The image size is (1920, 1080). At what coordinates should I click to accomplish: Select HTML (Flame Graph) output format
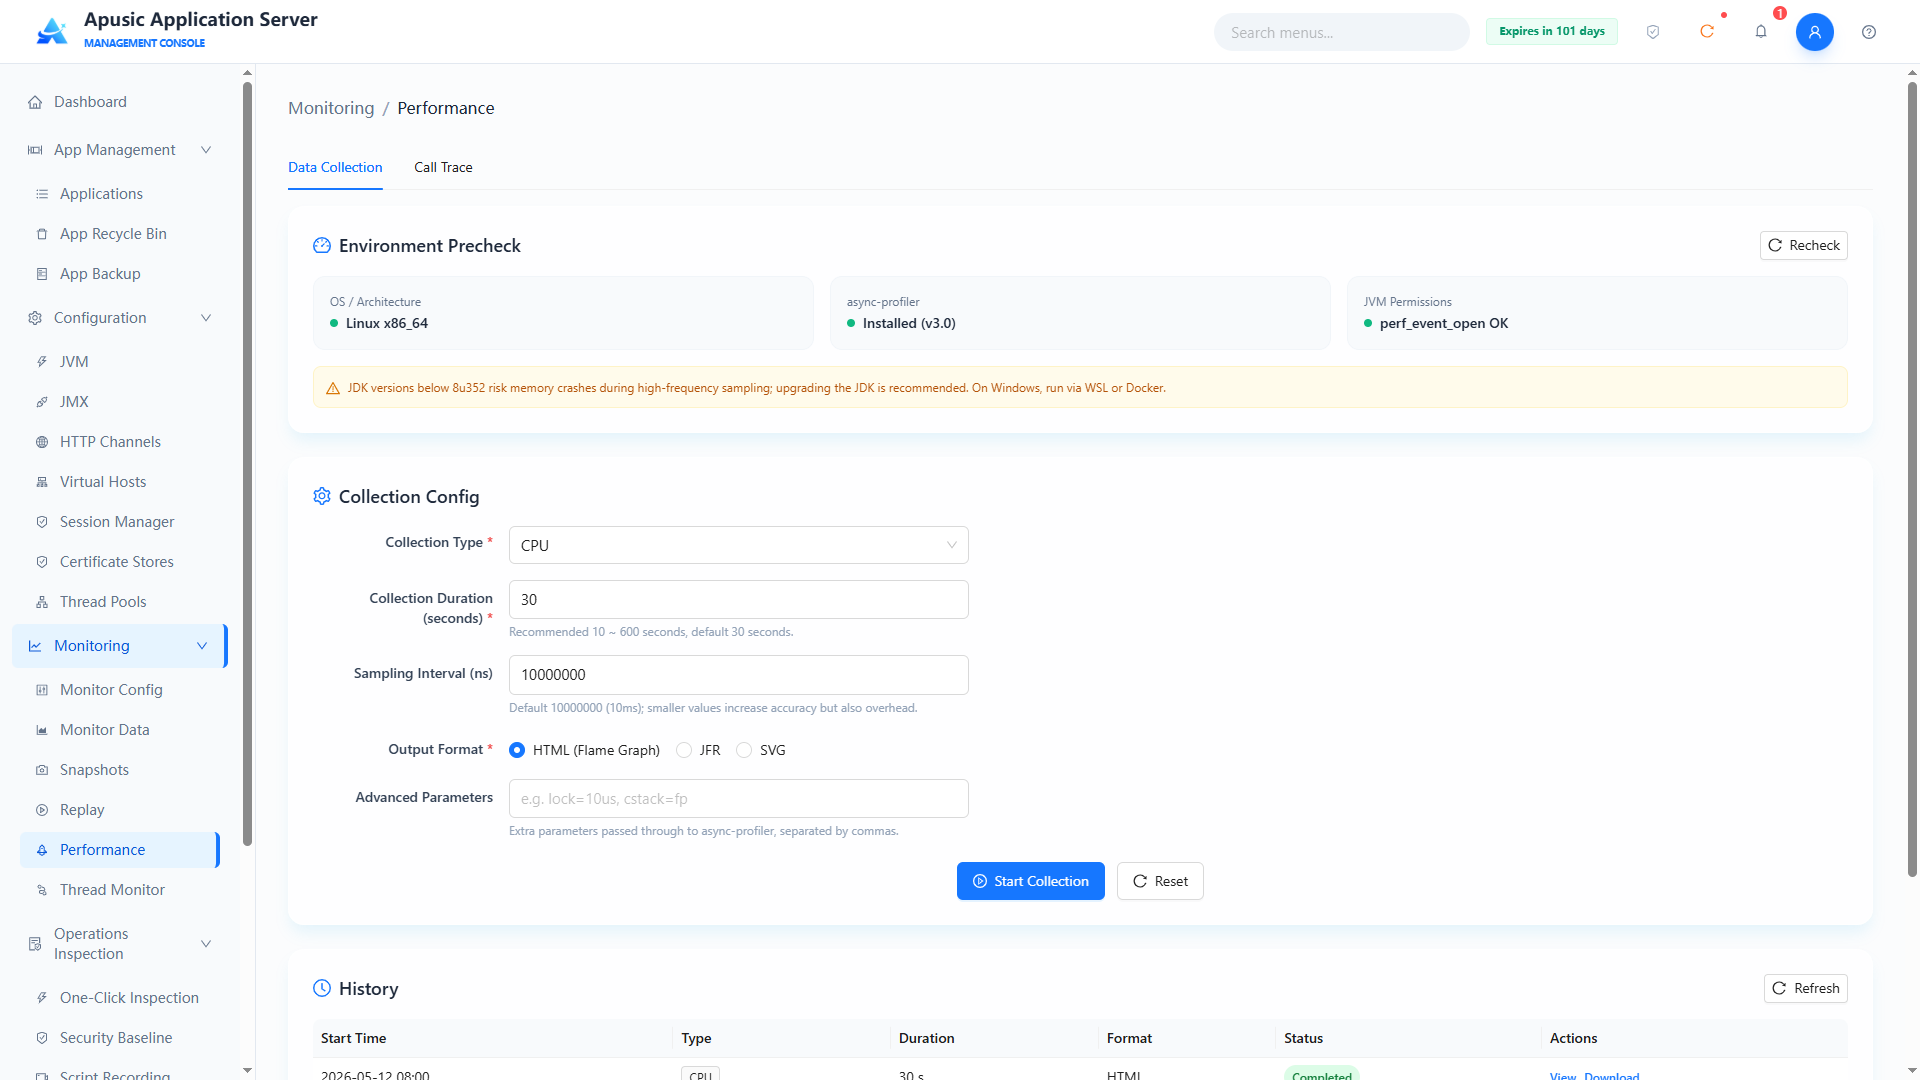(585, 750)
